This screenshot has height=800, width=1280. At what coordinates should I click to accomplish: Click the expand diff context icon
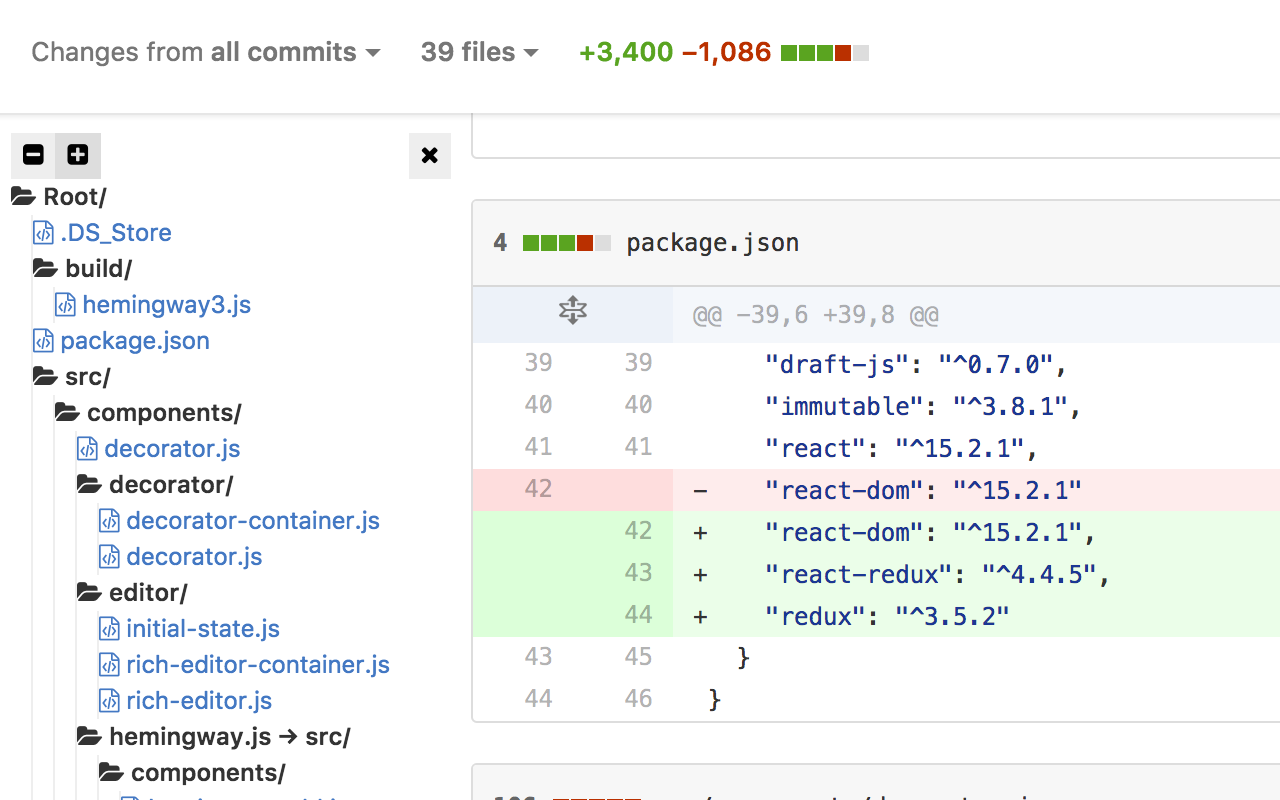pos(572,311)
